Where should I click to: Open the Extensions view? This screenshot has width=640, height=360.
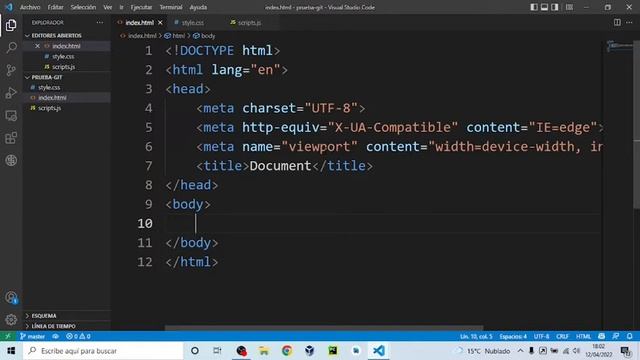[11, 138]
